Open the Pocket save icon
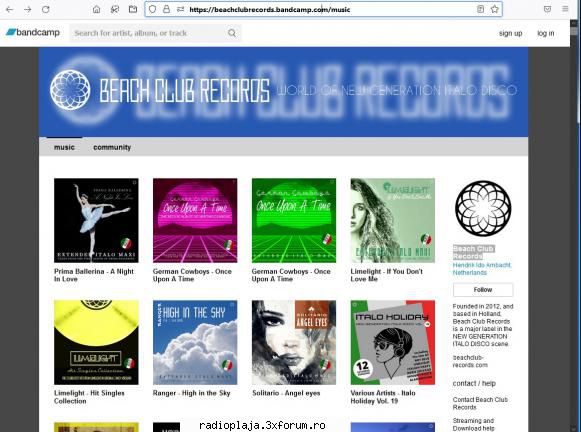Screen dimensions: 581x432 [x=547, y=9]
